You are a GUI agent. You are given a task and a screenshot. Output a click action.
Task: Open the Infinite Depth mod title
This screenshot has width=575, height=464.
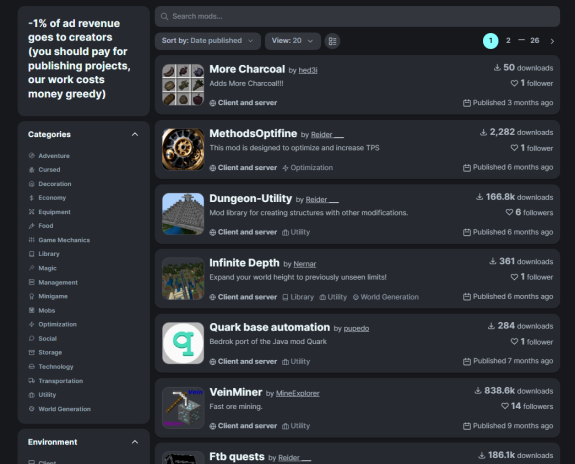(244, 263)
